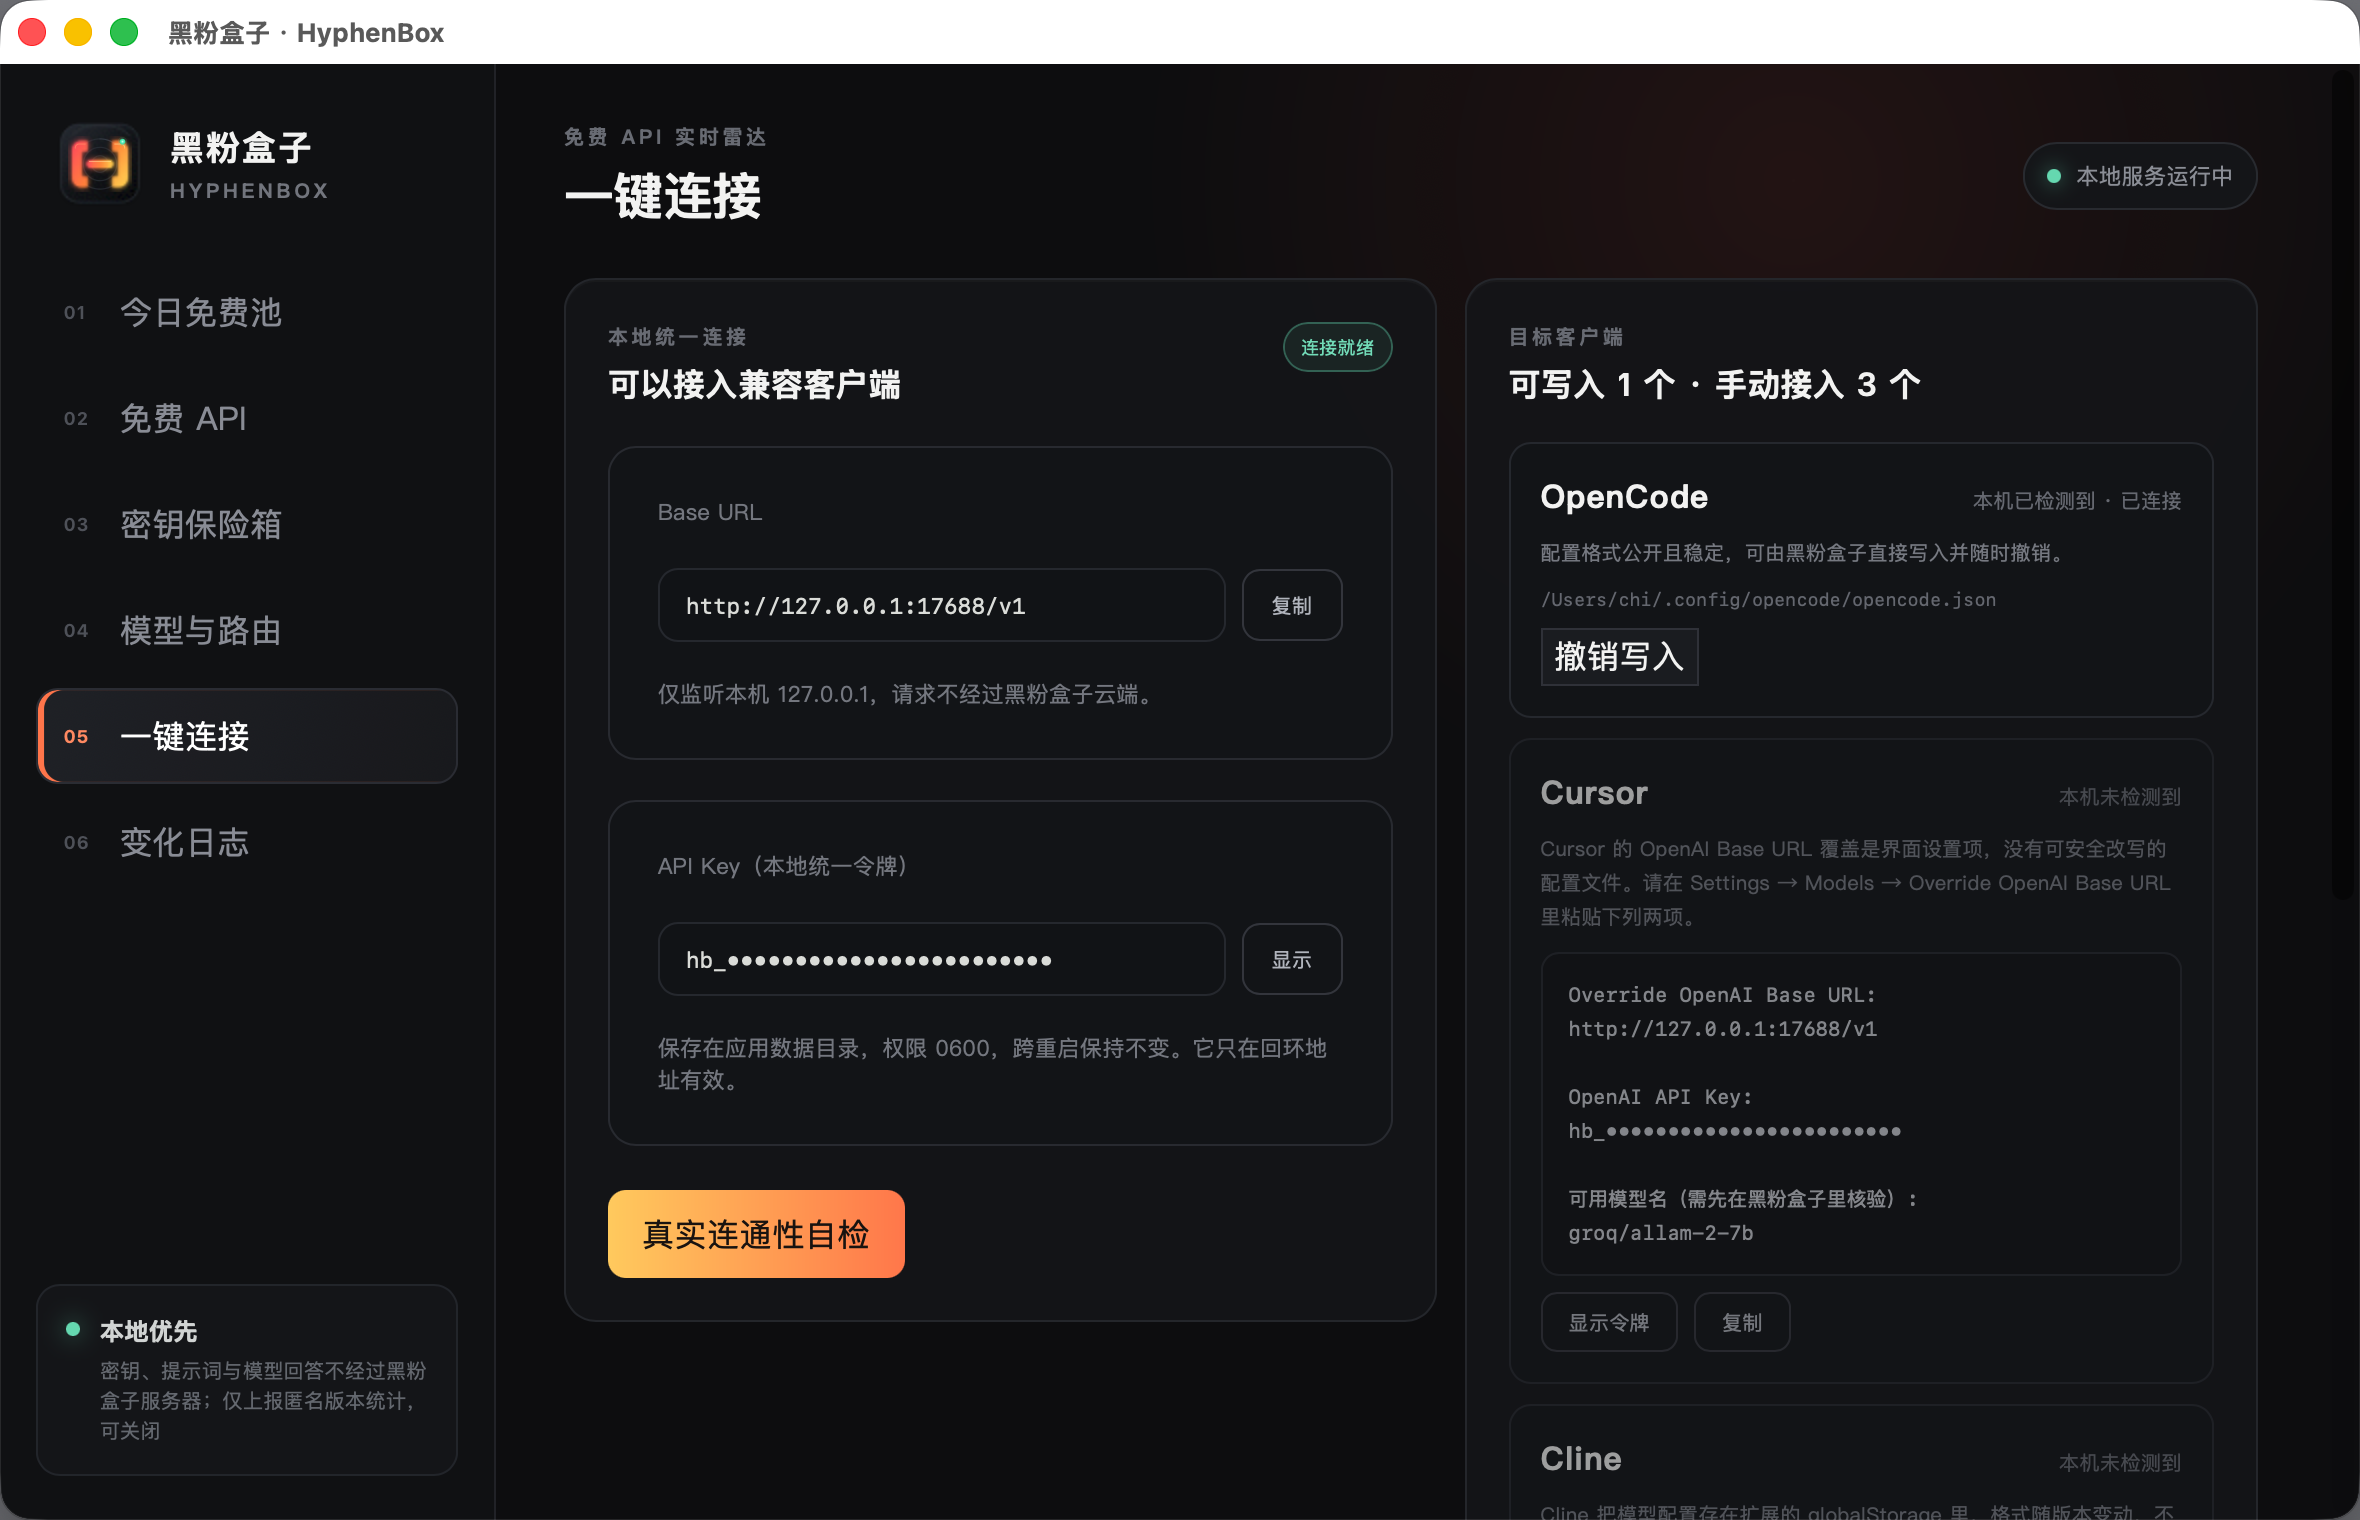Click 本机未检测到 text in Cursor card
The image size is (2360, 1520).
tap(2120, 797)
